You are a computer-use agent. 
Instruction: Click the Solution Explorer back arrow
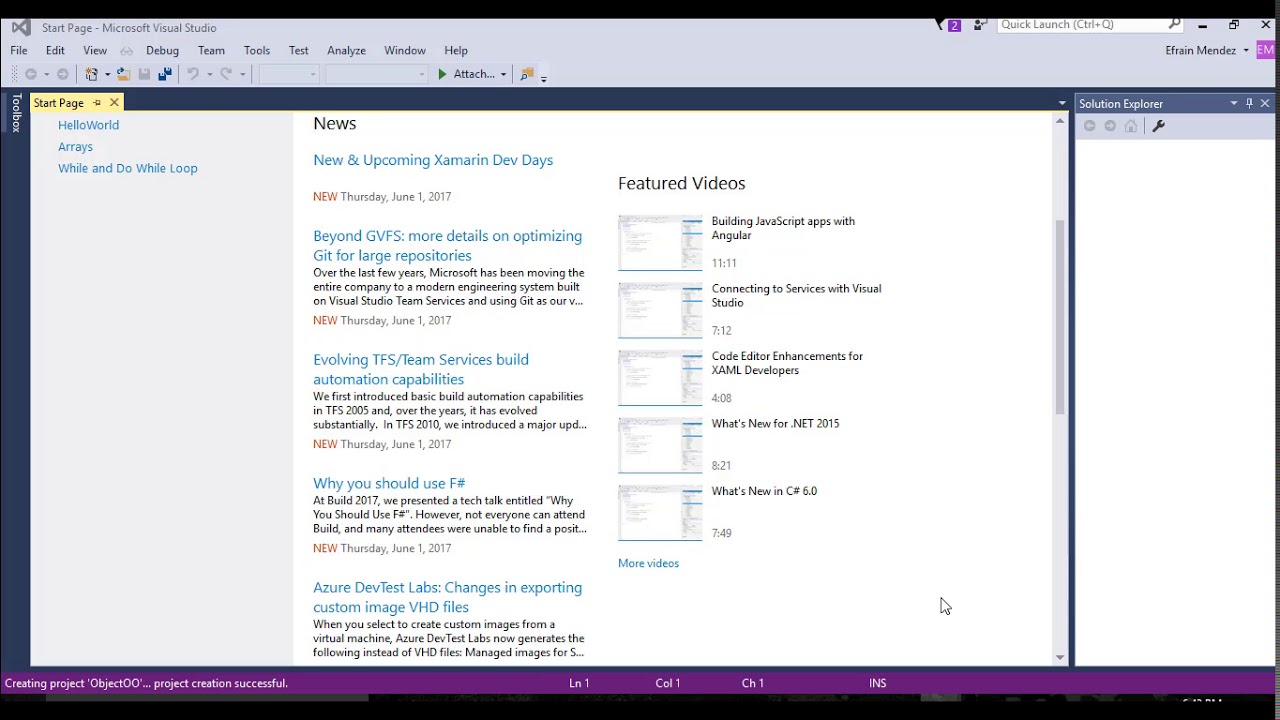pyautogui.click(x=1089, y=126)
